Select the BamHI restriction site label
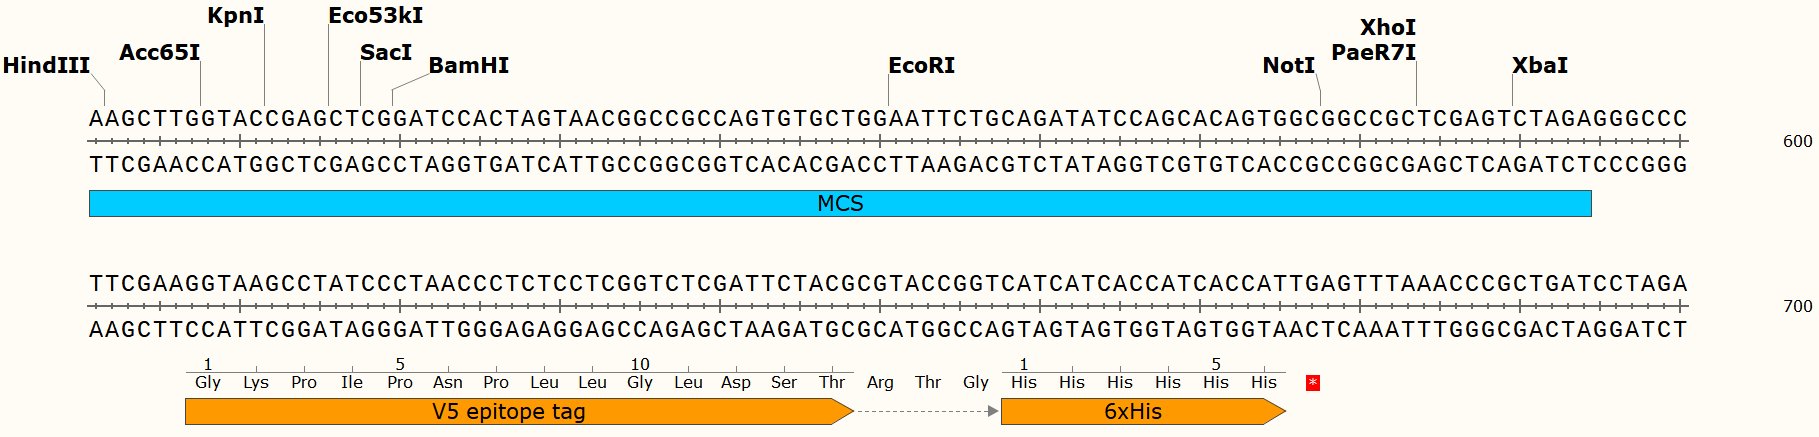 (x=469, y=66)
